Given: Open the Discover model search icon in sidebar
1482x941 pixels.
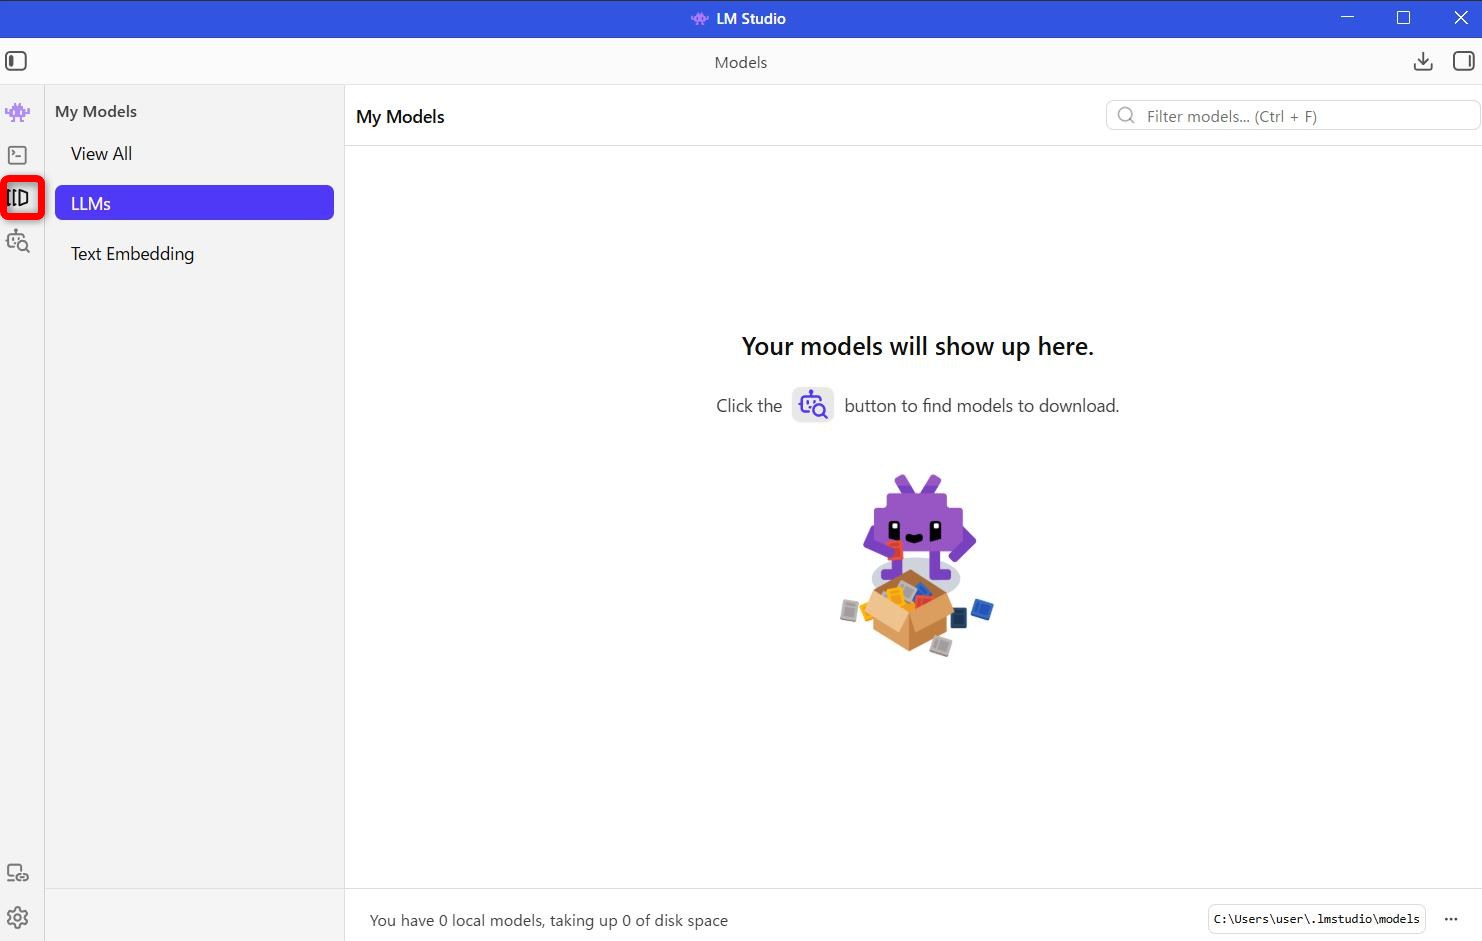Looking at the screenshot, I should 18,241.
